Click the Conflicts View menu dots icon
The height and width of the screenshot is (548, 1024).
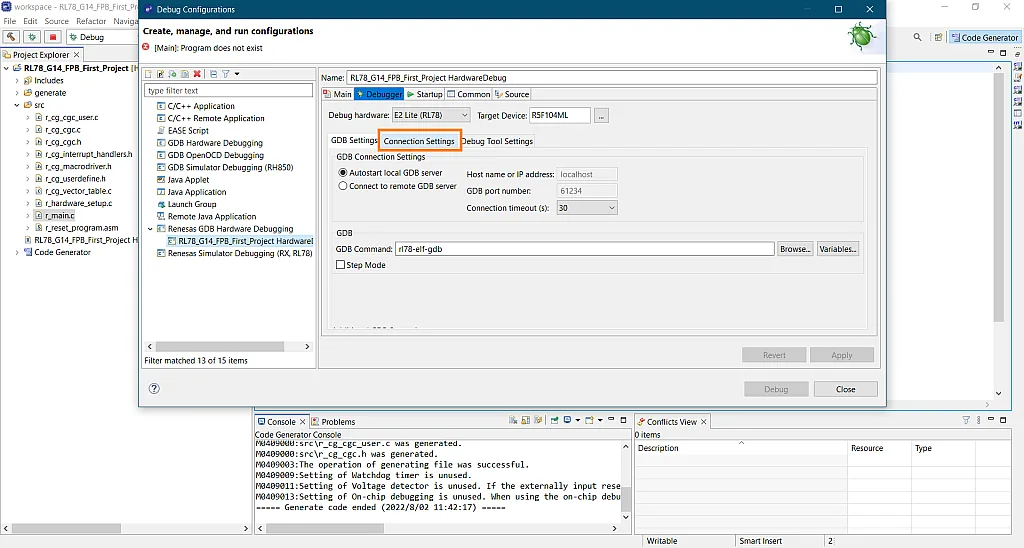point(978,421)
